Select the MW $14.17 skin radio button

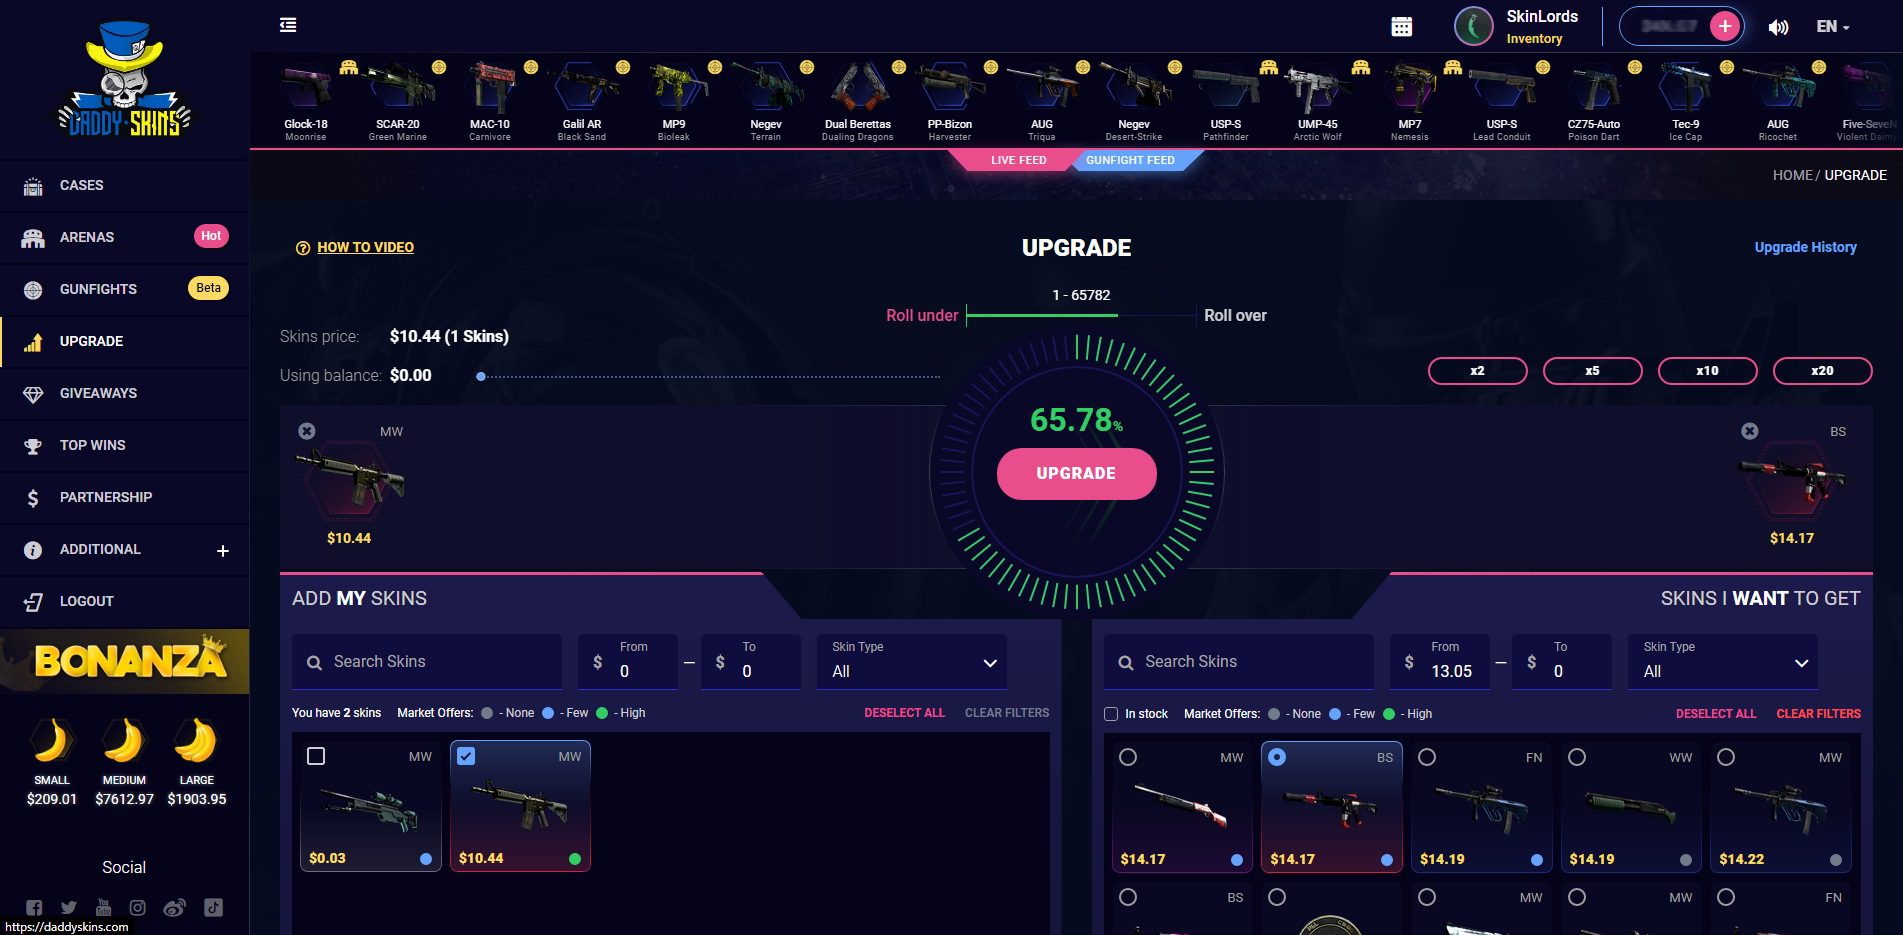[1128, 757]
